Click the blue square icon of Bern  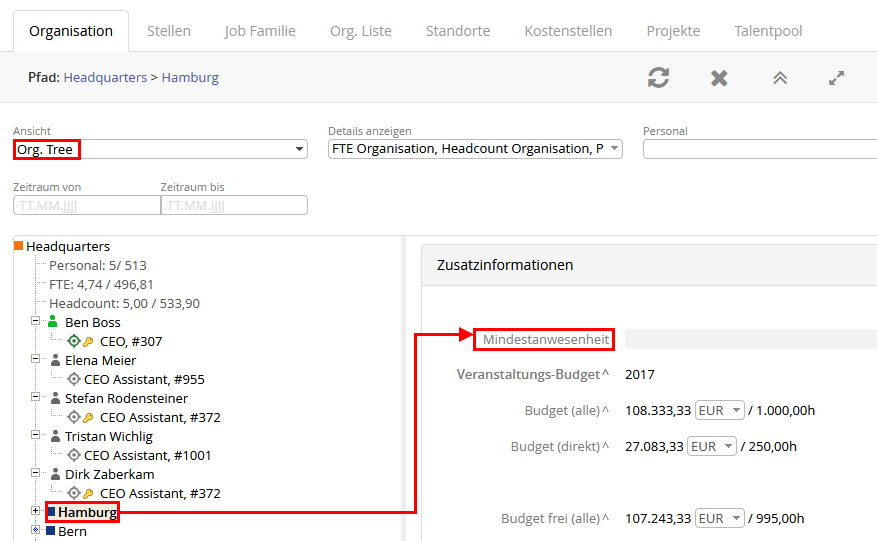[x=50, y=530]
